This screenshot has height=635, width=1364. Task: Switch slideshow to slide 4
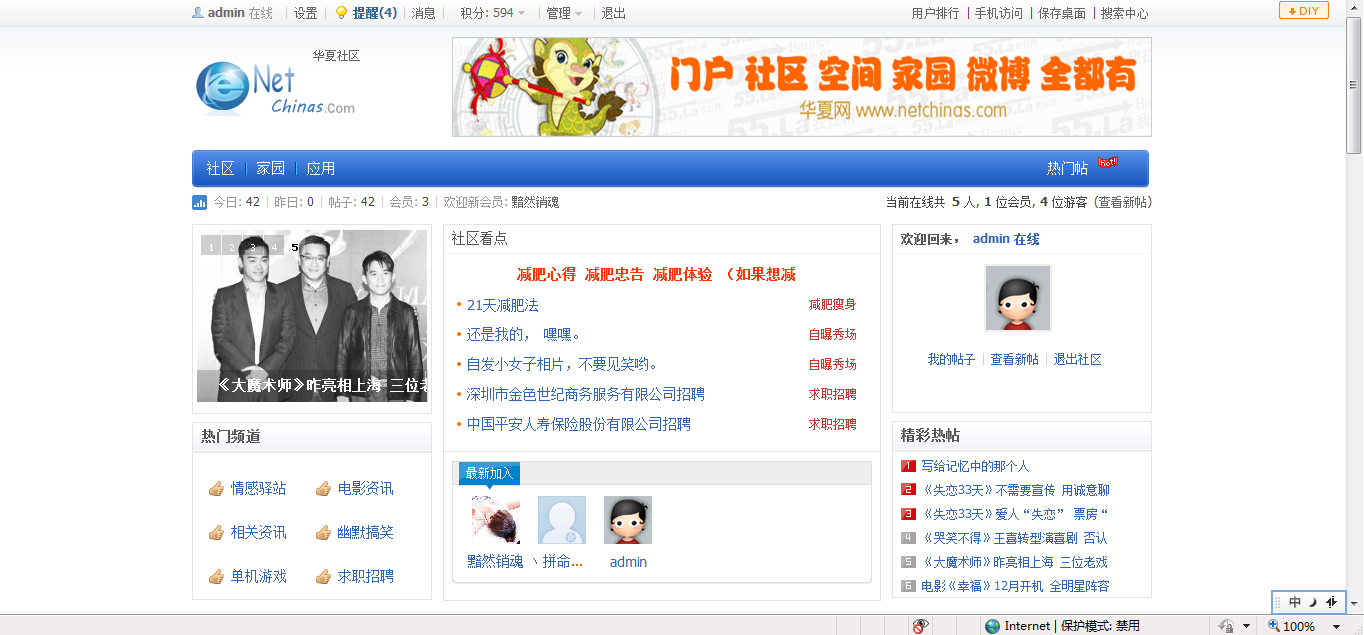273,246
